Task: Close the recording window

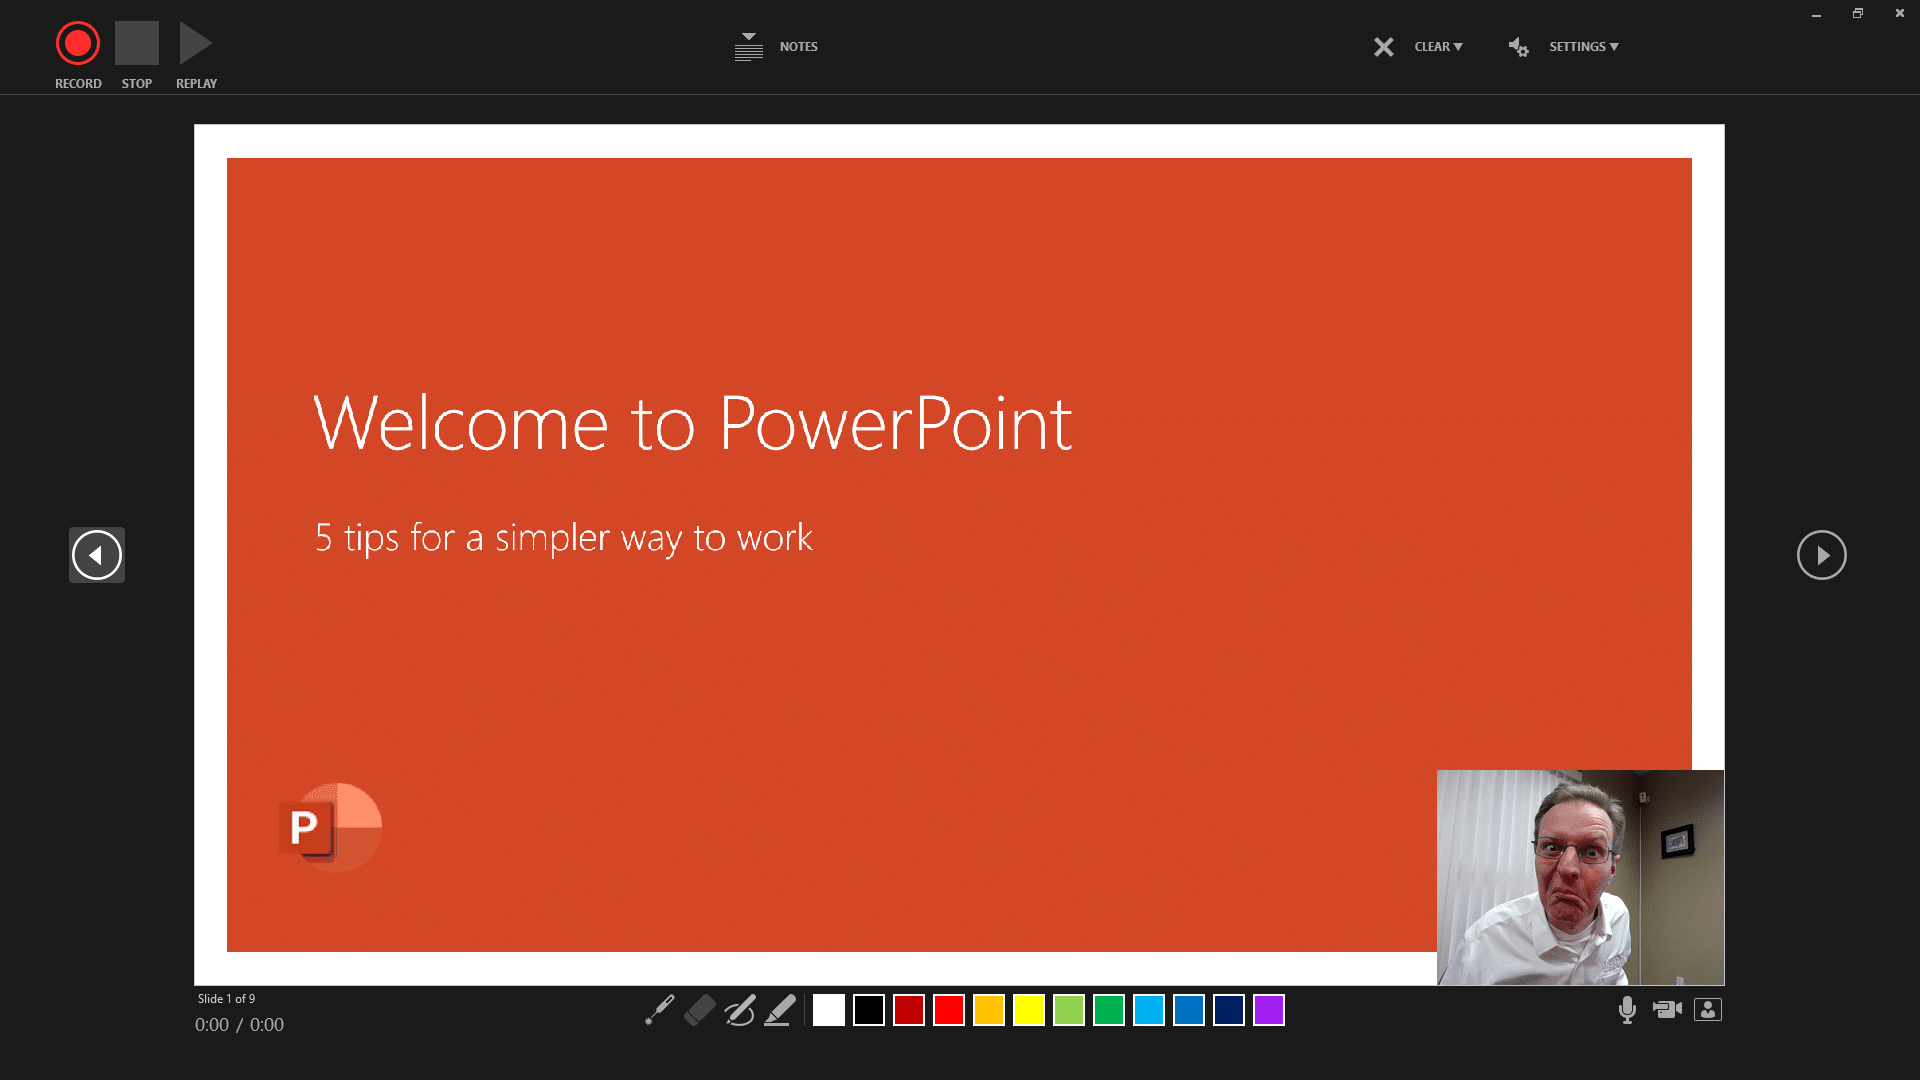Action: pyautogui.click(x=1900, y=14)
